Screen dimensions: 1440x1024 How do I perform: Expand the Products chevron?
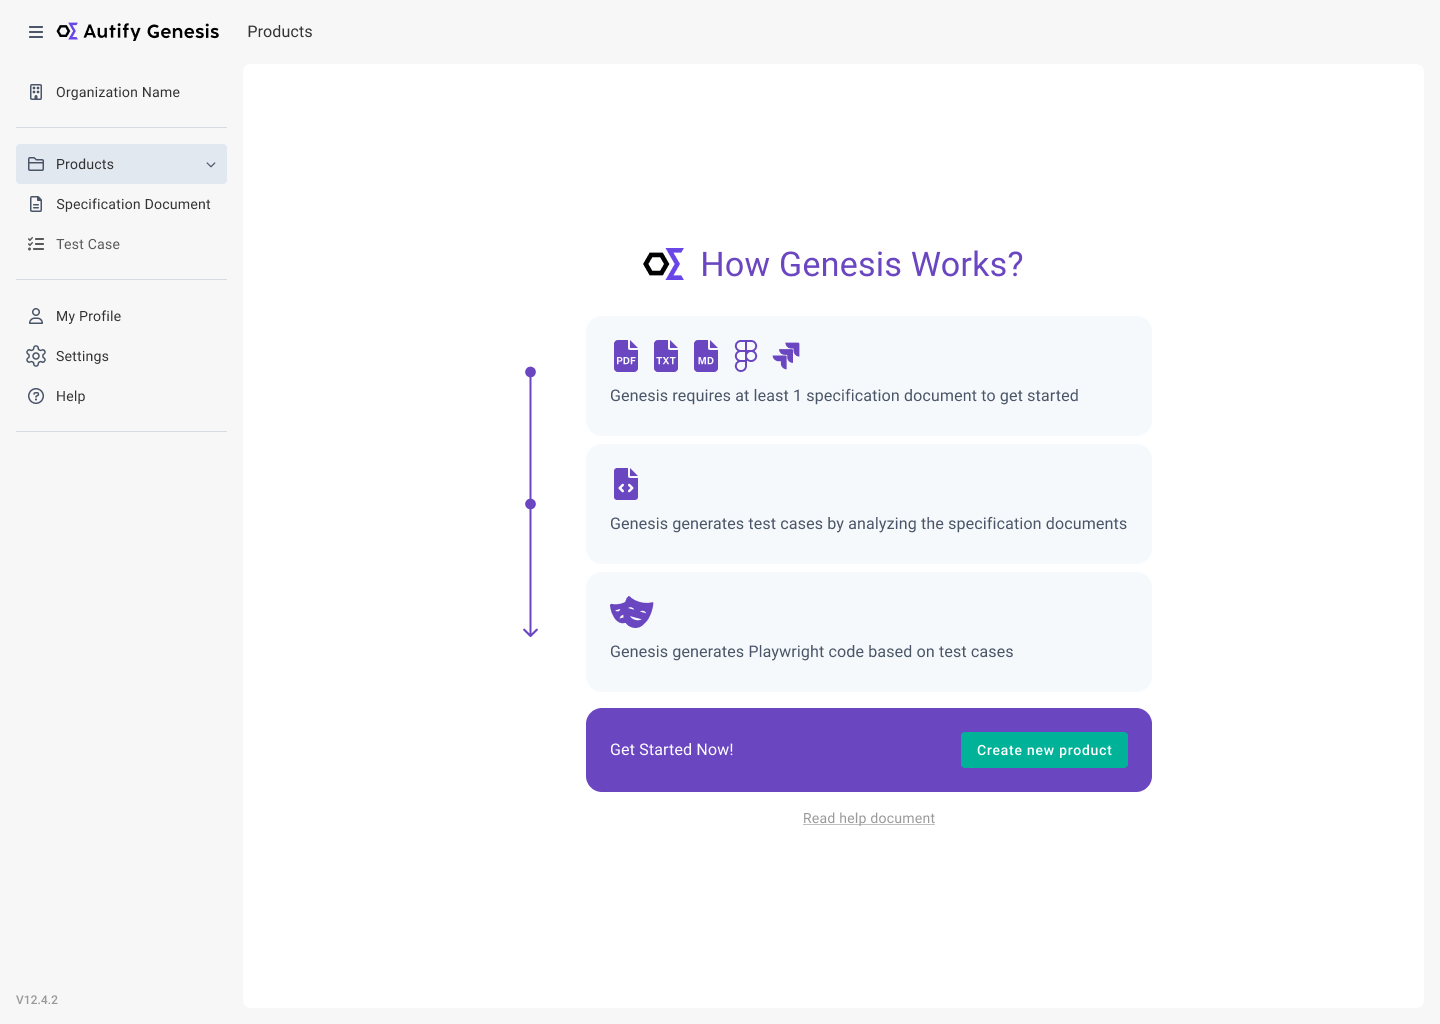(211, 164)
